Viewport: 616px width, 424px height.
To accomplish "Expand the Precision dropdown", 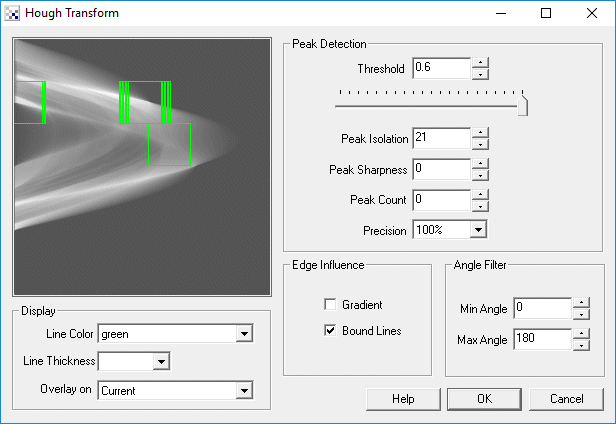I will click(478, 230).
